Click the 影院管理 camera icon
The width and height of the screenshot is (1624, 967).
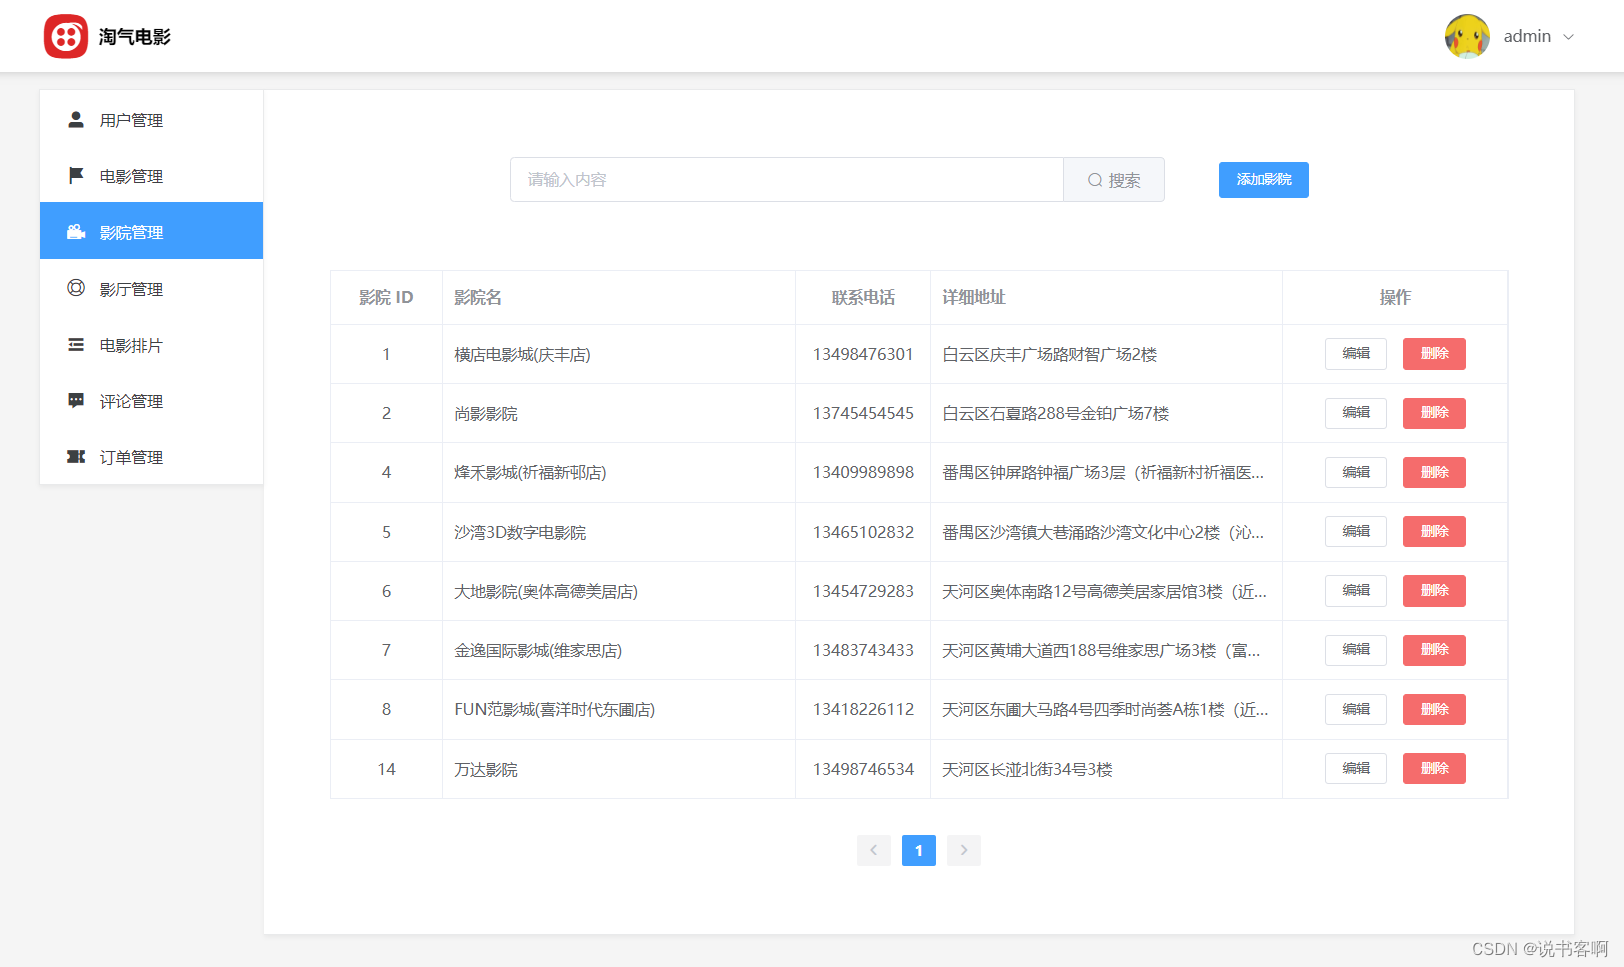click(76, 232)
